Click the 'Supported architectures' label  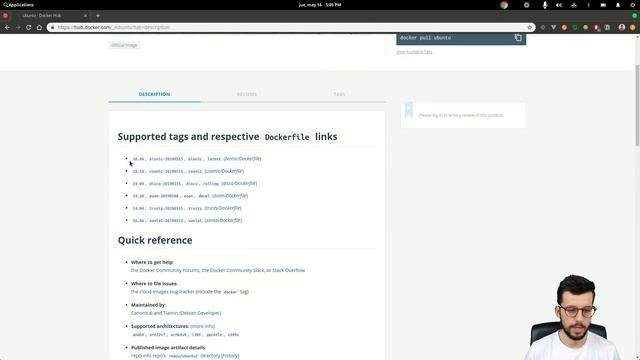[160, 326]
